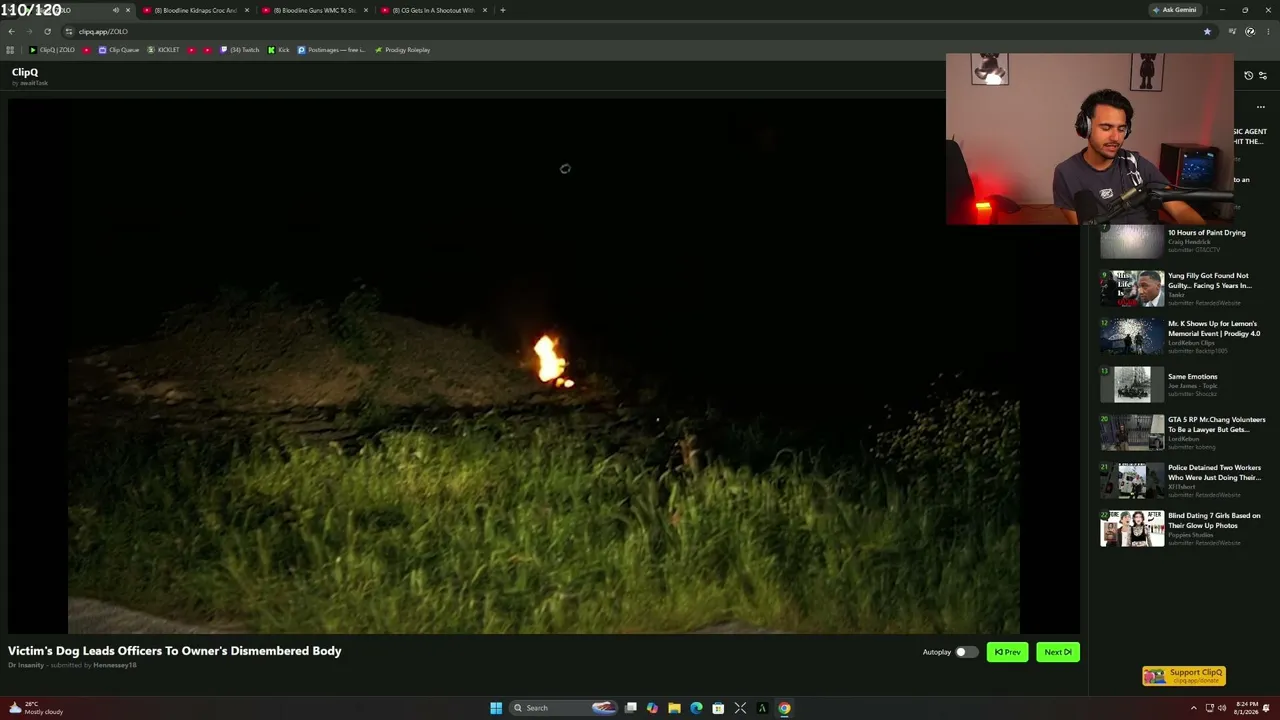
Task: Open the weather widget on taskbar
Action: pos(36,708)
